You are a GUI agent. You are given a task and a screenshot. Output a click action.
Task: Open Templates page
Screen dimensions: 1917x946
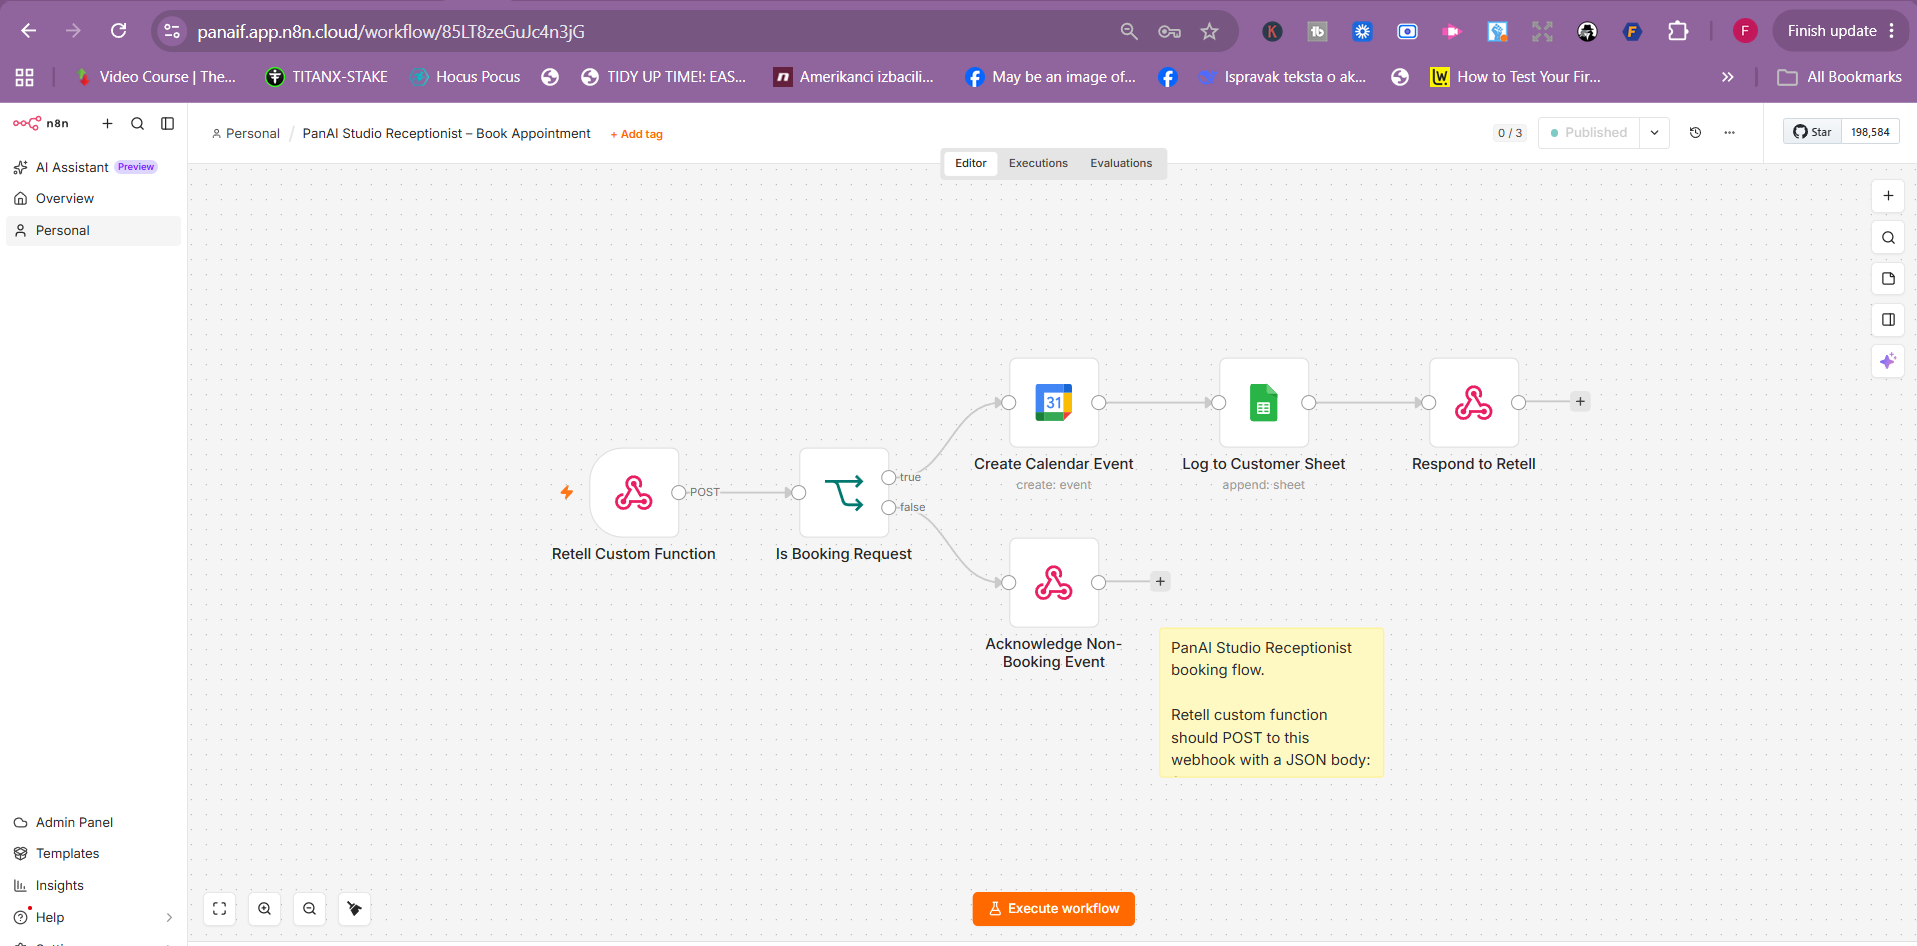94,853
